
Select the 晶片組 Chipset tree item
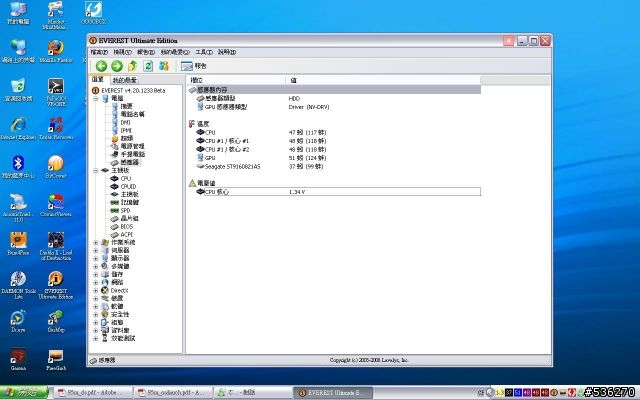pos(130,218)
